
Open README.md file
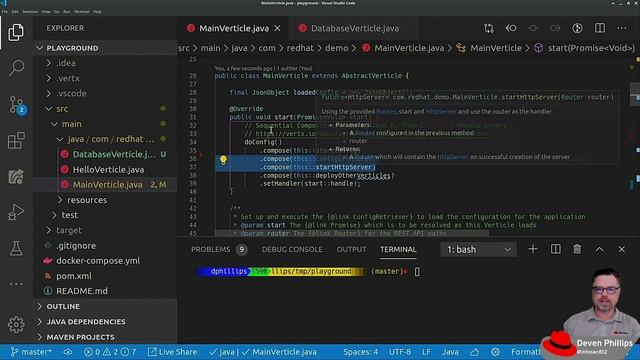[82, 291]
